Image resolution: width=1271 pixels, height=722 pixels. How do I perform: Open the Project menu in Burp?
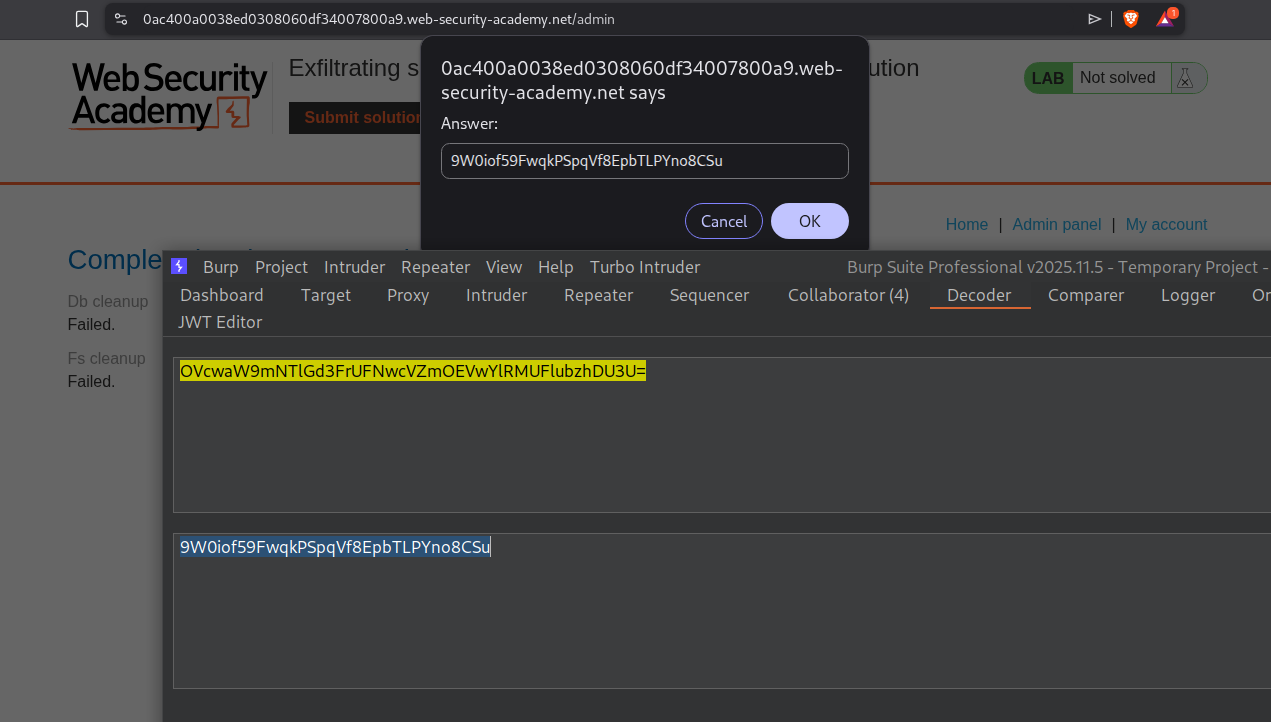[x=281, y=267]
